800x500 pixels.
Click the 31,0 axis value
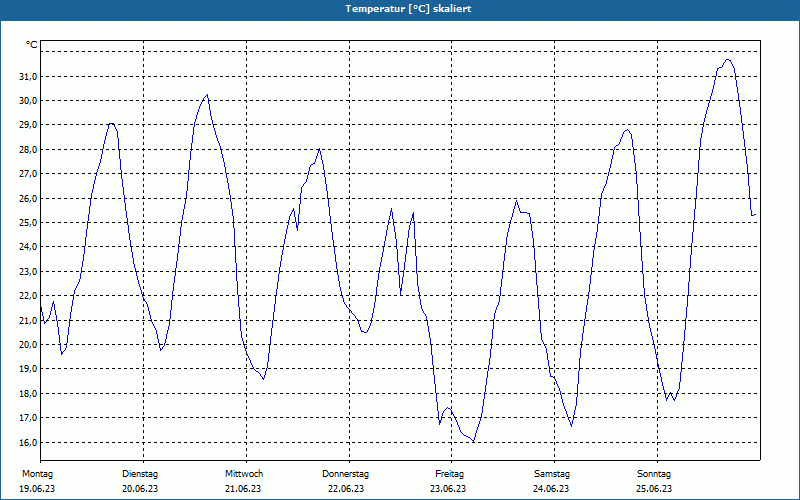point(28,77)
